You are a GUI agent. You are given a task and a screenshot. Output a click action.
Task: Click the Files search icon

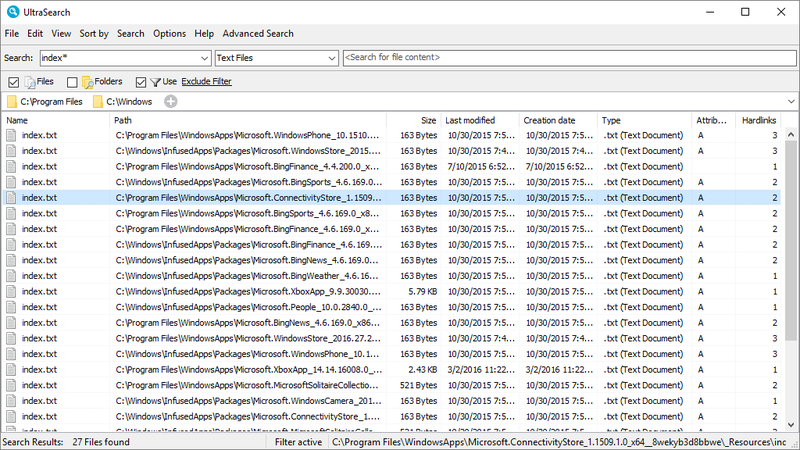coord(30,81)
